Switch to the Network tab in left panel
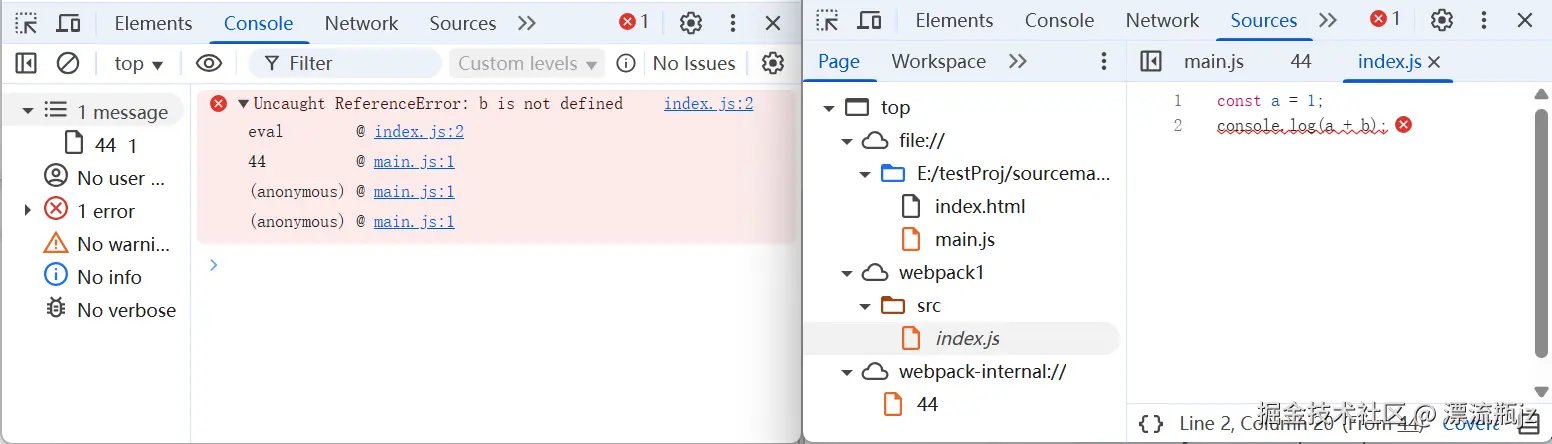This screenshot has height=444, width=1552. click(x=361, y=23)
